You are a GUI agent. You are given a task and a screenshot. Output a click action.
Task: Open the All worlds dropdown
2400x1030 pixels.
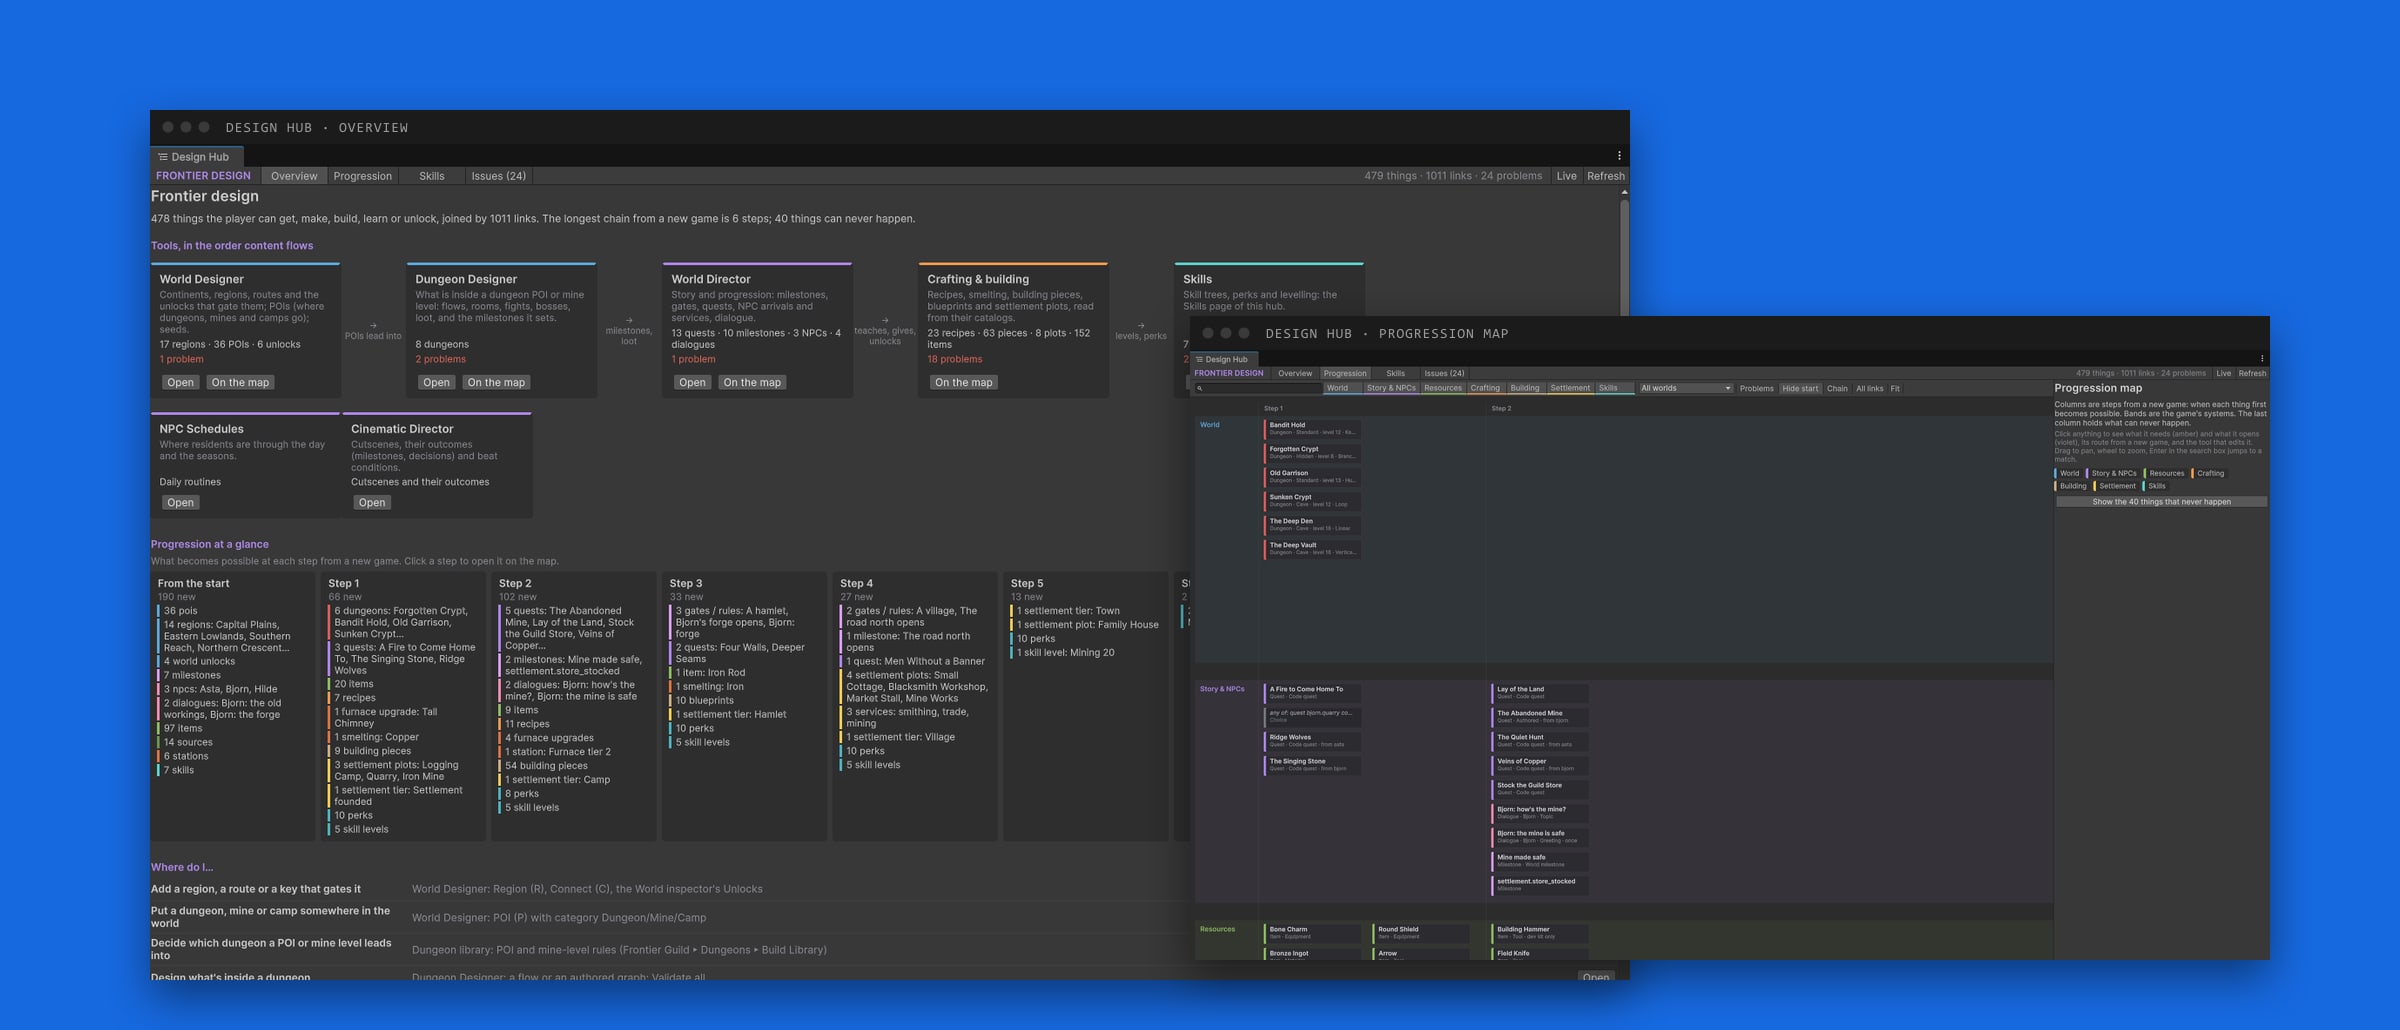coord(1685,388)
